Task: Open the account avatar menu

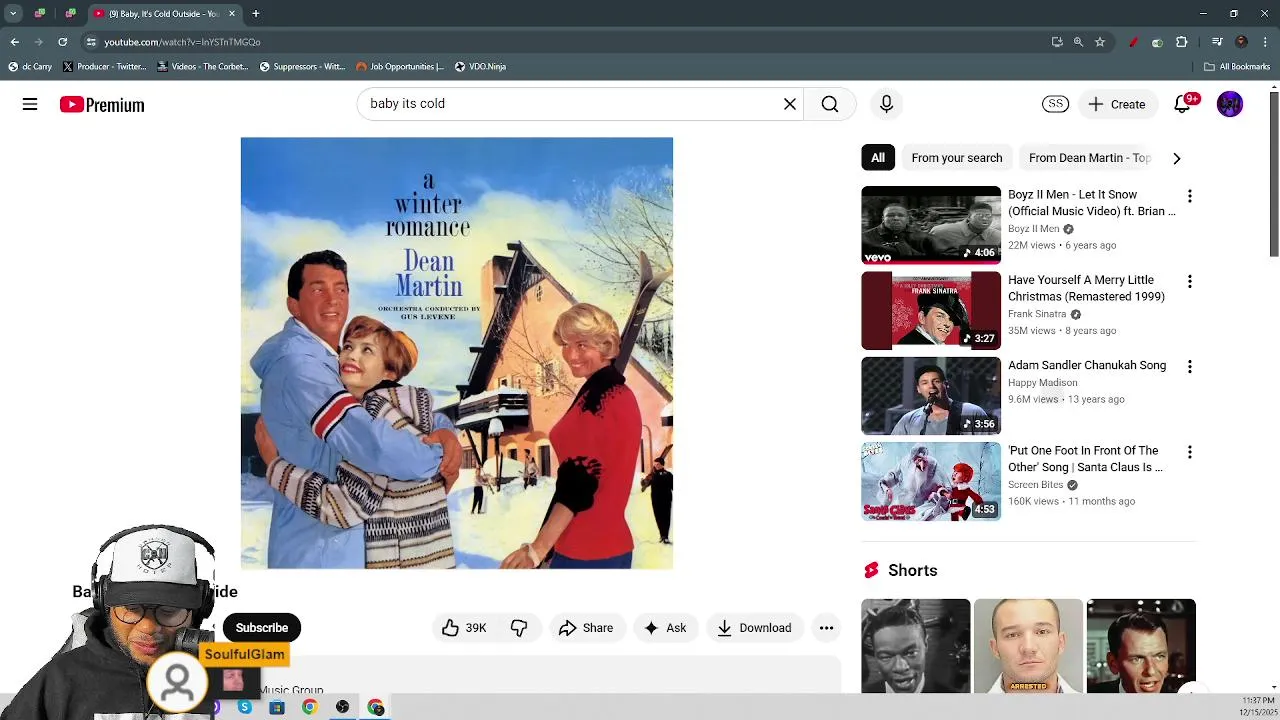Action: point(1230,104)
